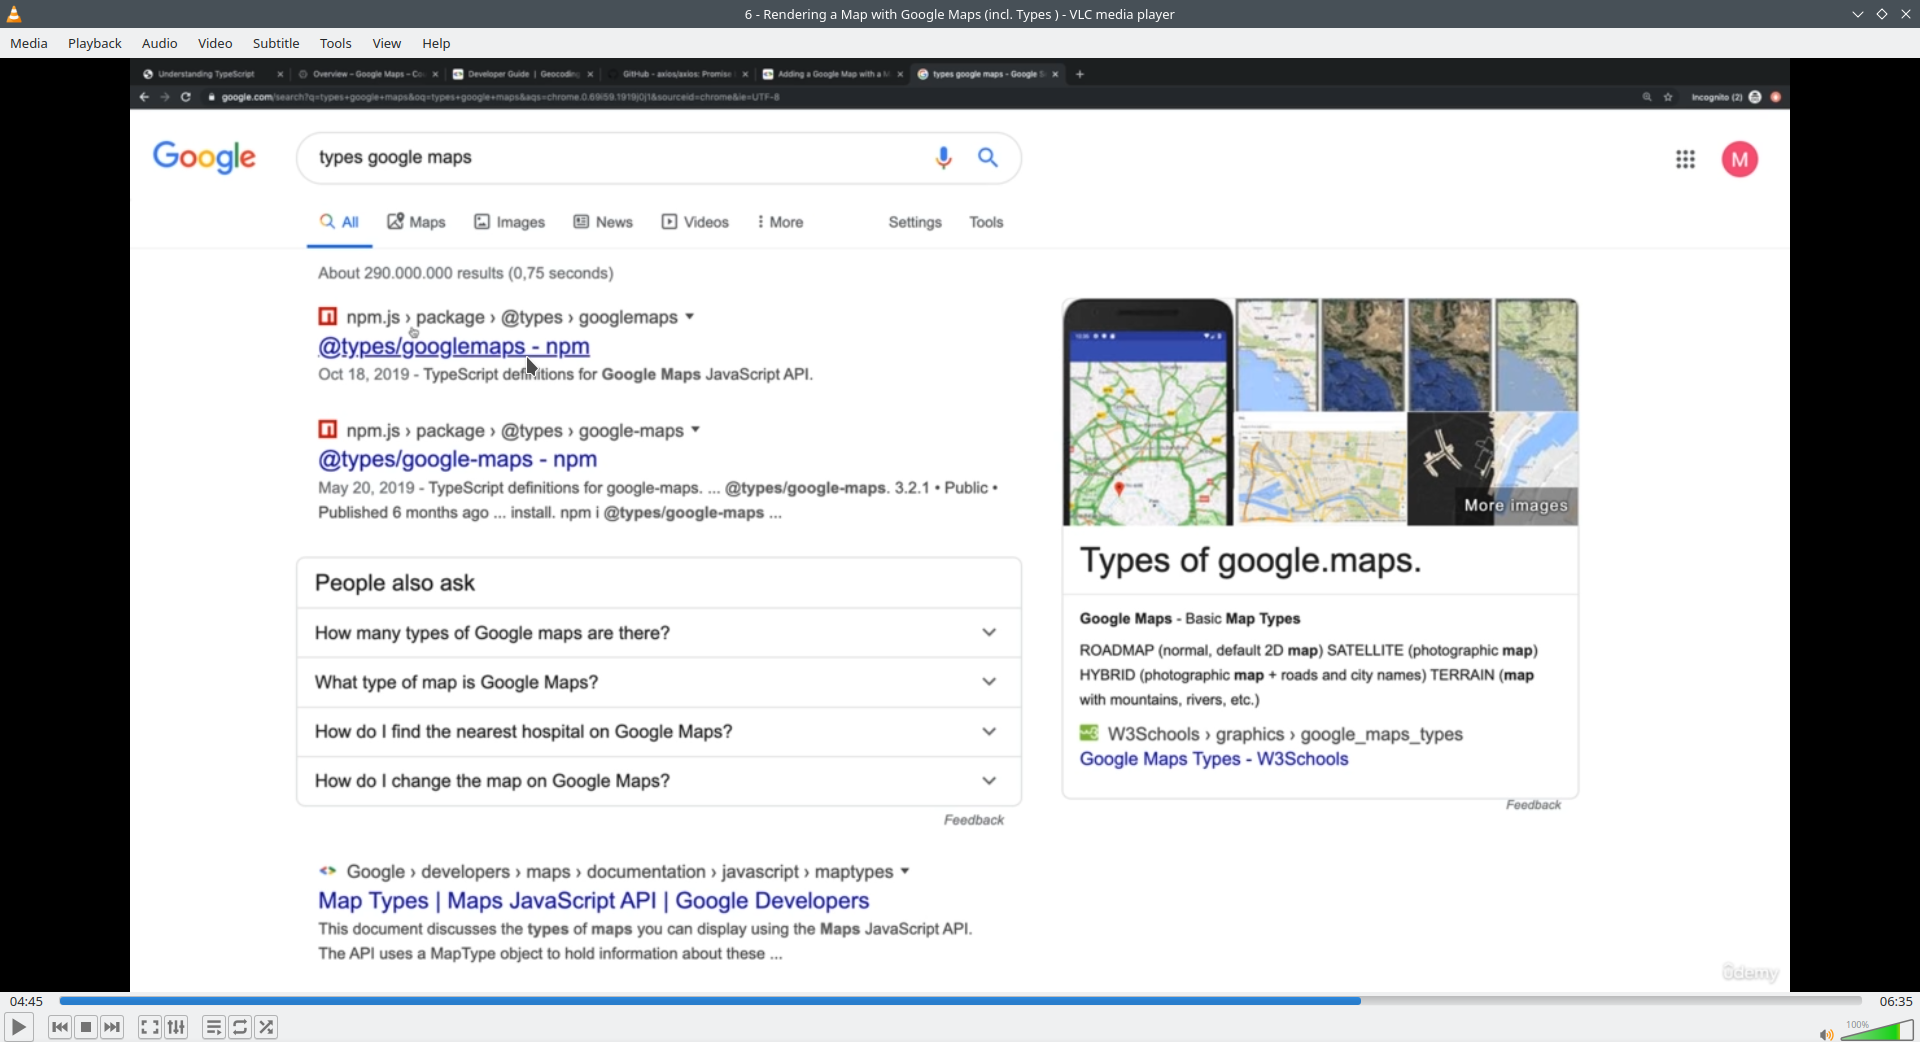Screen dimensions: 1920x1042
Task: Switch to the Images results tab
Action: pos(510,222)
